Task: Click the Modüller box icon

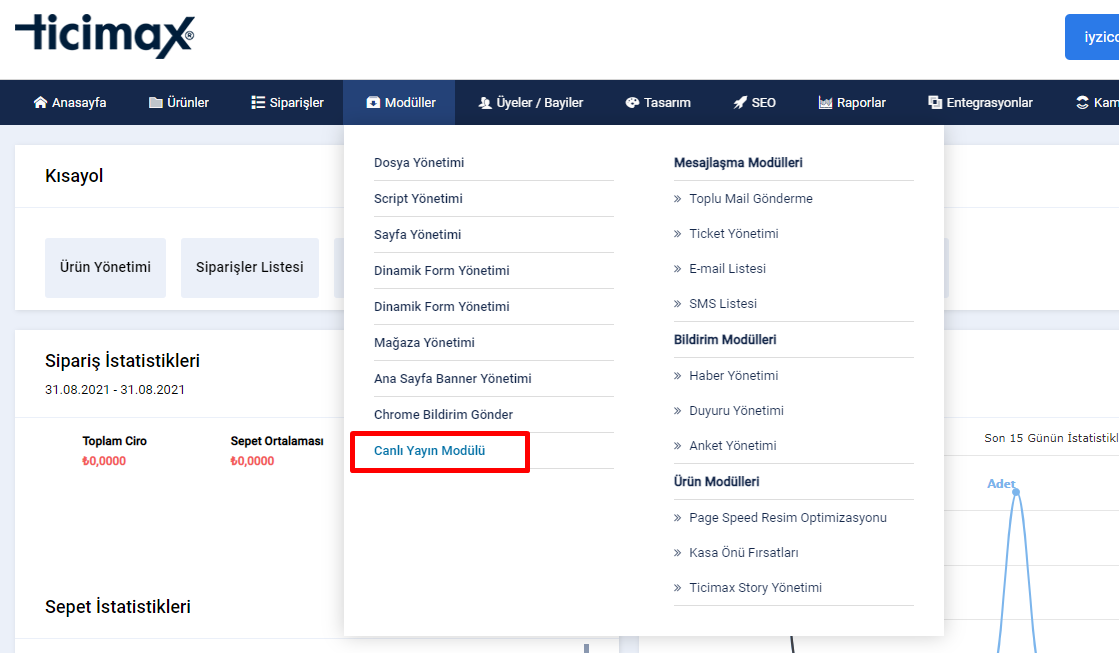Action: (373, 103)
